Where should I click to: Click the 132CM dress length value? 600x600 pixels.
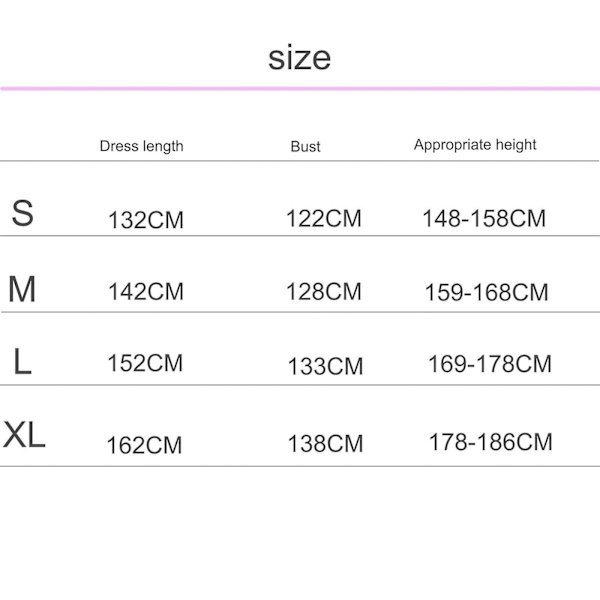pyautogui.click(x=146, y=220)
